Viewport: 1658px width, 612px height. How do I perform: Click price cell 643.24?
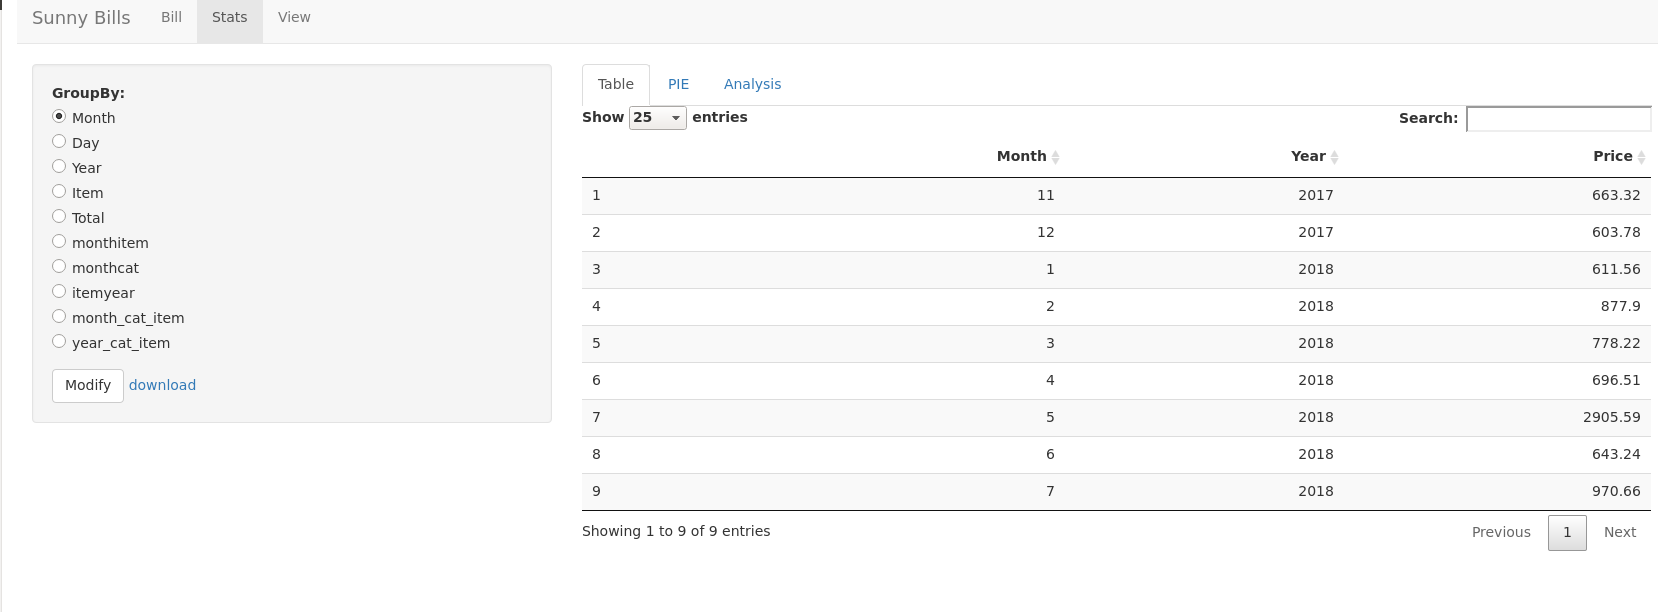click(1616, 454)
